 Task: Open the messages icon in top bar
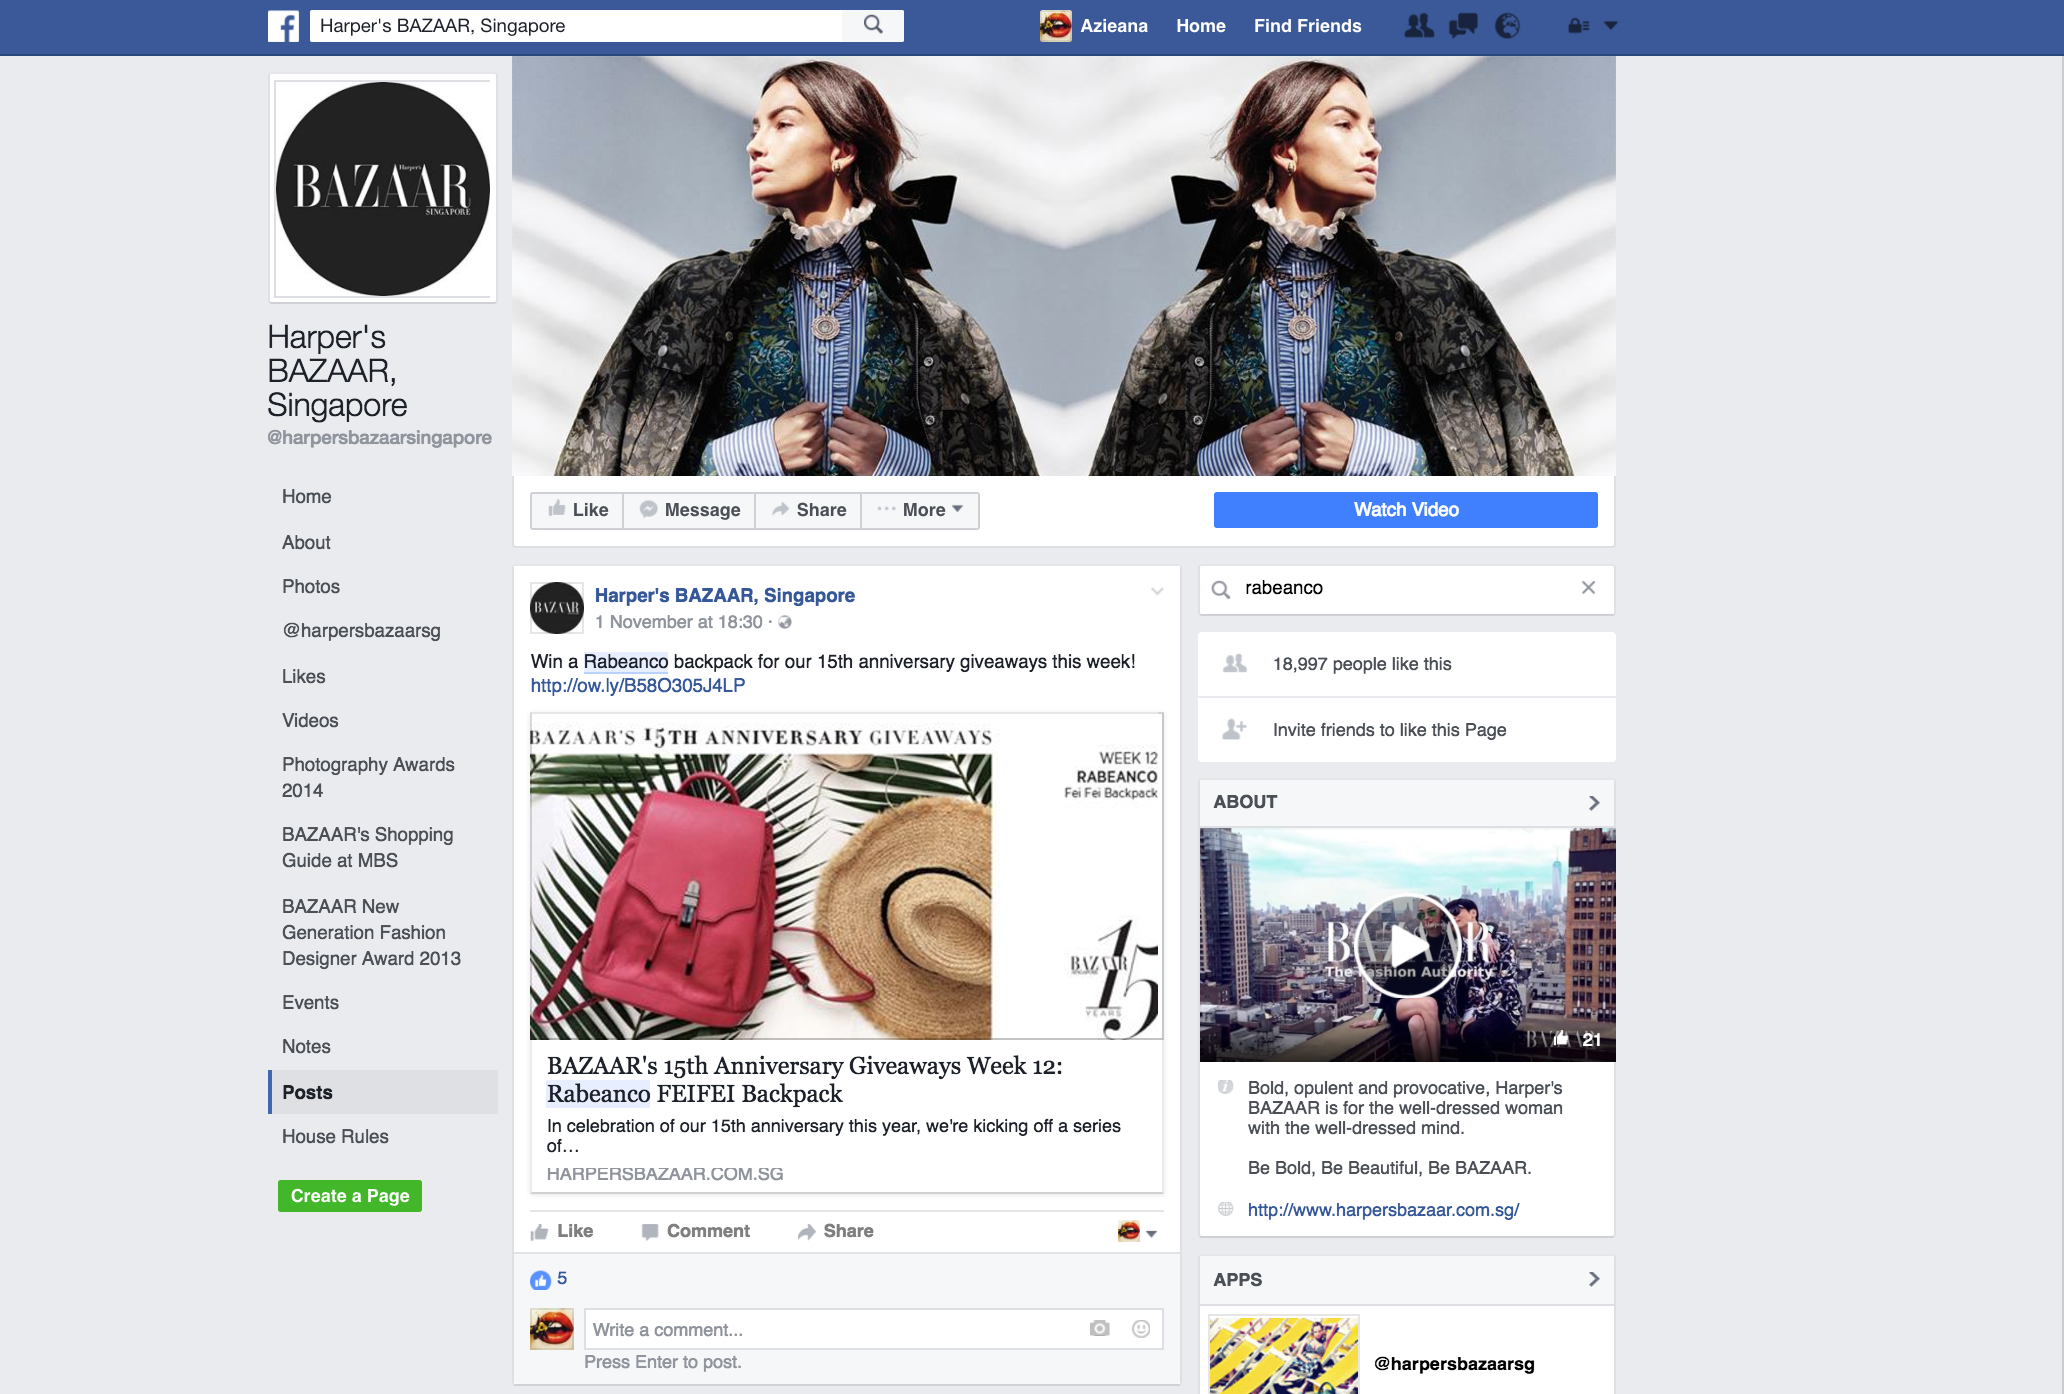1463,26
